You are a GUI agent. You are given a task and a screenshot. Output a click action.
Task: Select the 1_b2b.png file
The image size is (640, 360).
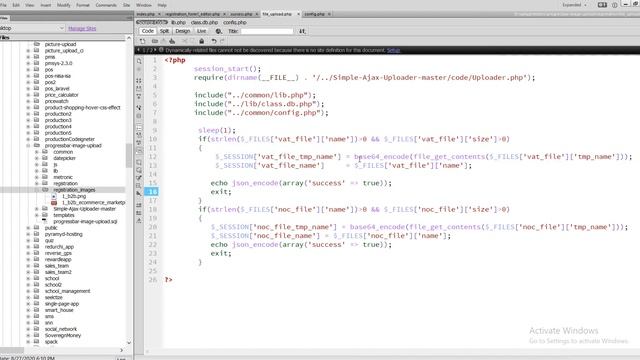[74, 196]
